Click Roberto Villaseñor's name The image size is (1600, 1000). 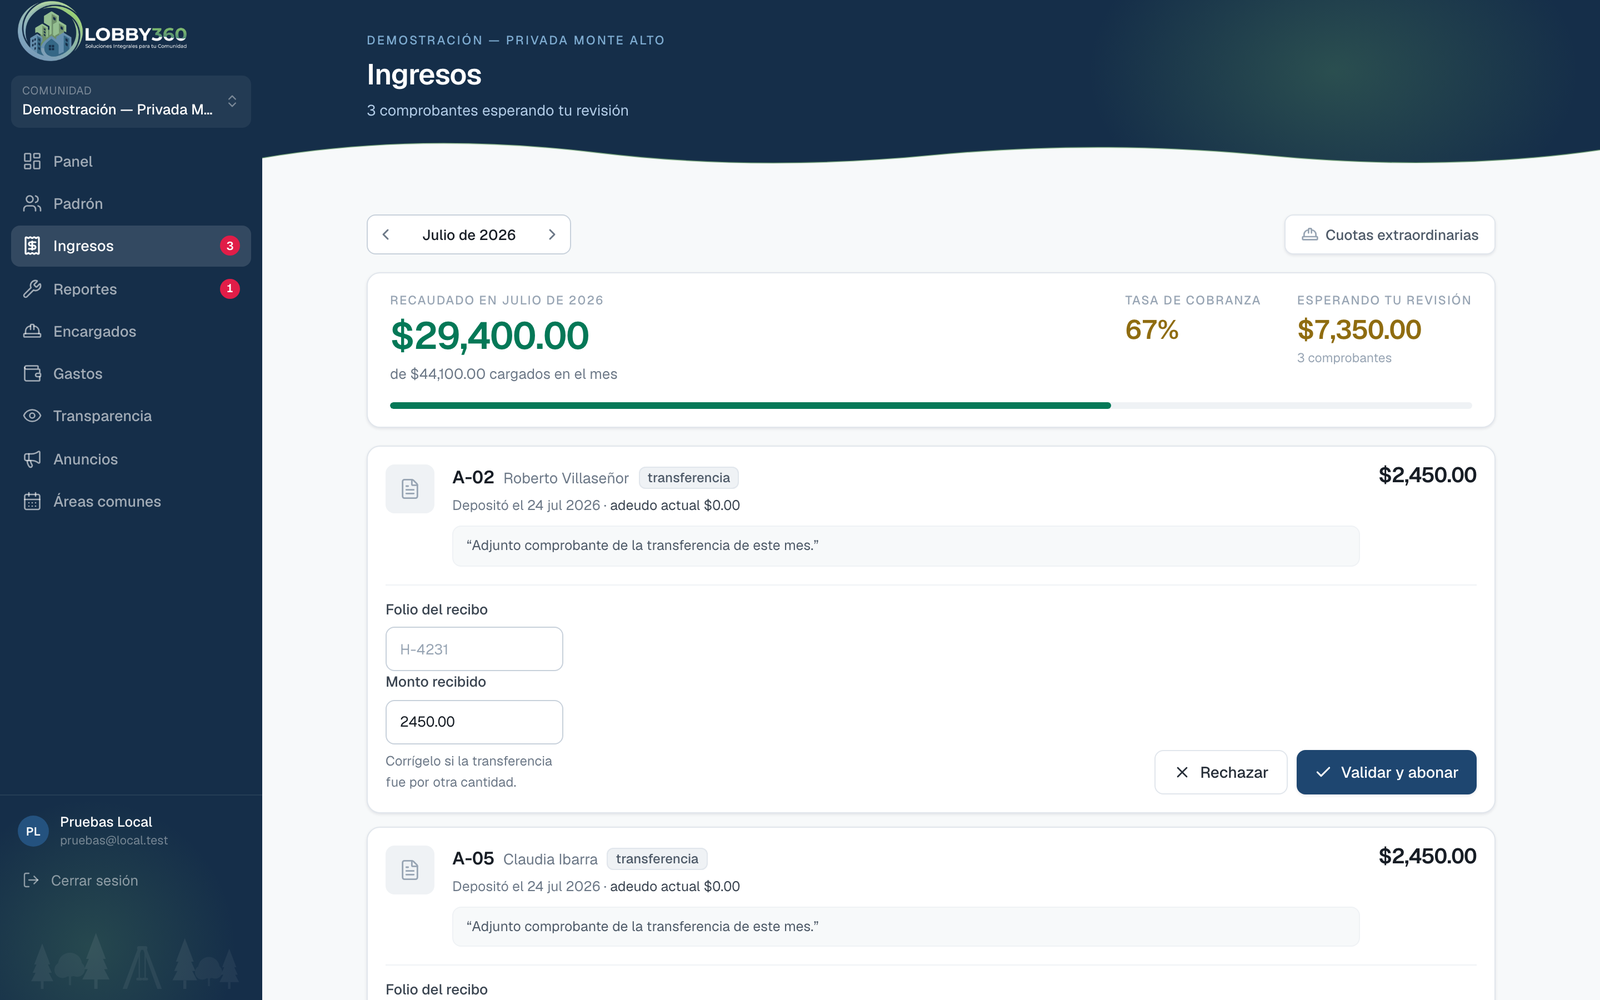coord(566,478)
